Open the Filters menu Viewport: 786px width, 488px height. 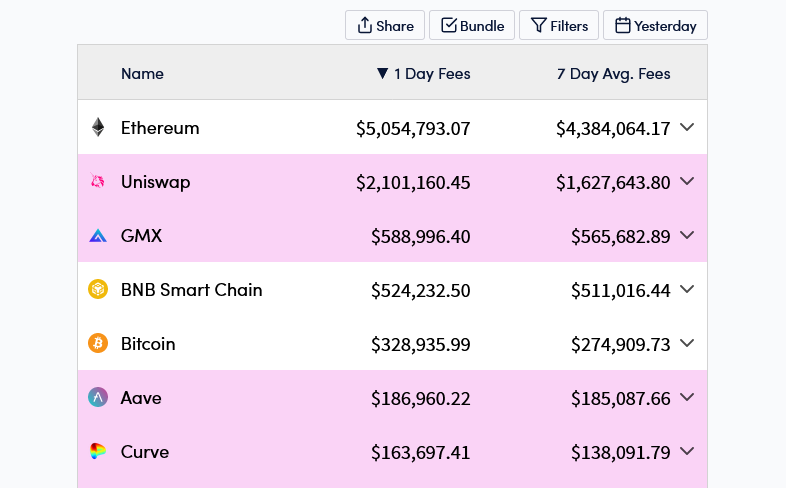[559, 26]
